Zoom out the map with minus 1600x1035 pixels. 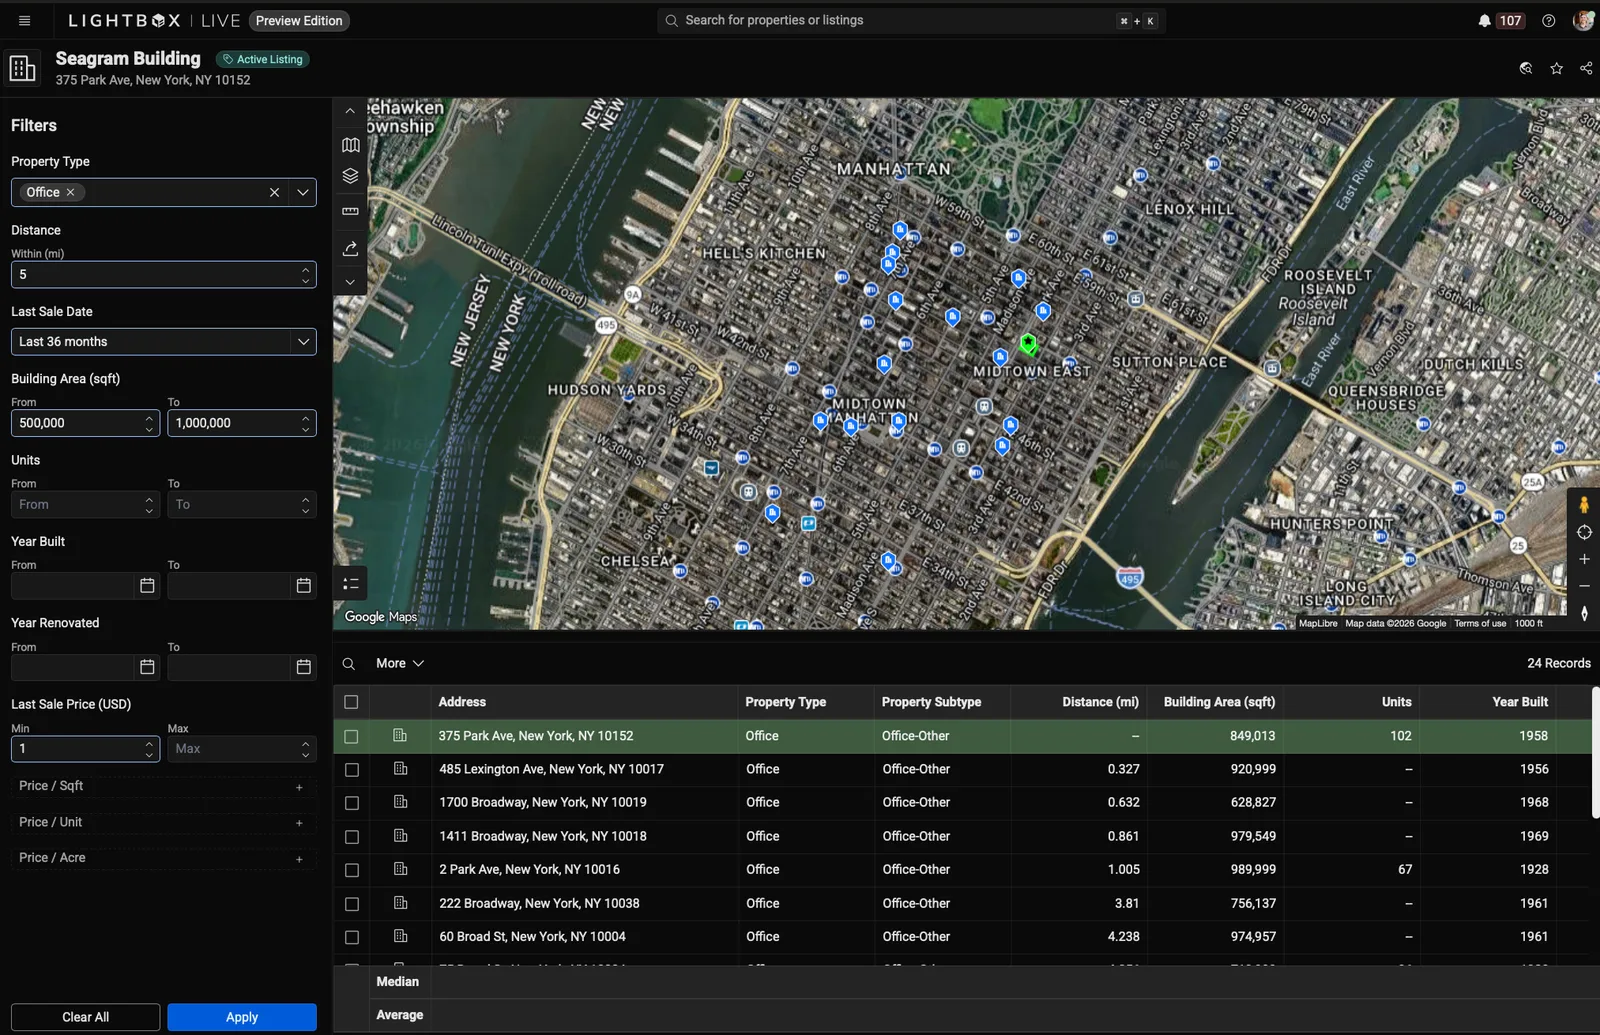point(1584,586)
